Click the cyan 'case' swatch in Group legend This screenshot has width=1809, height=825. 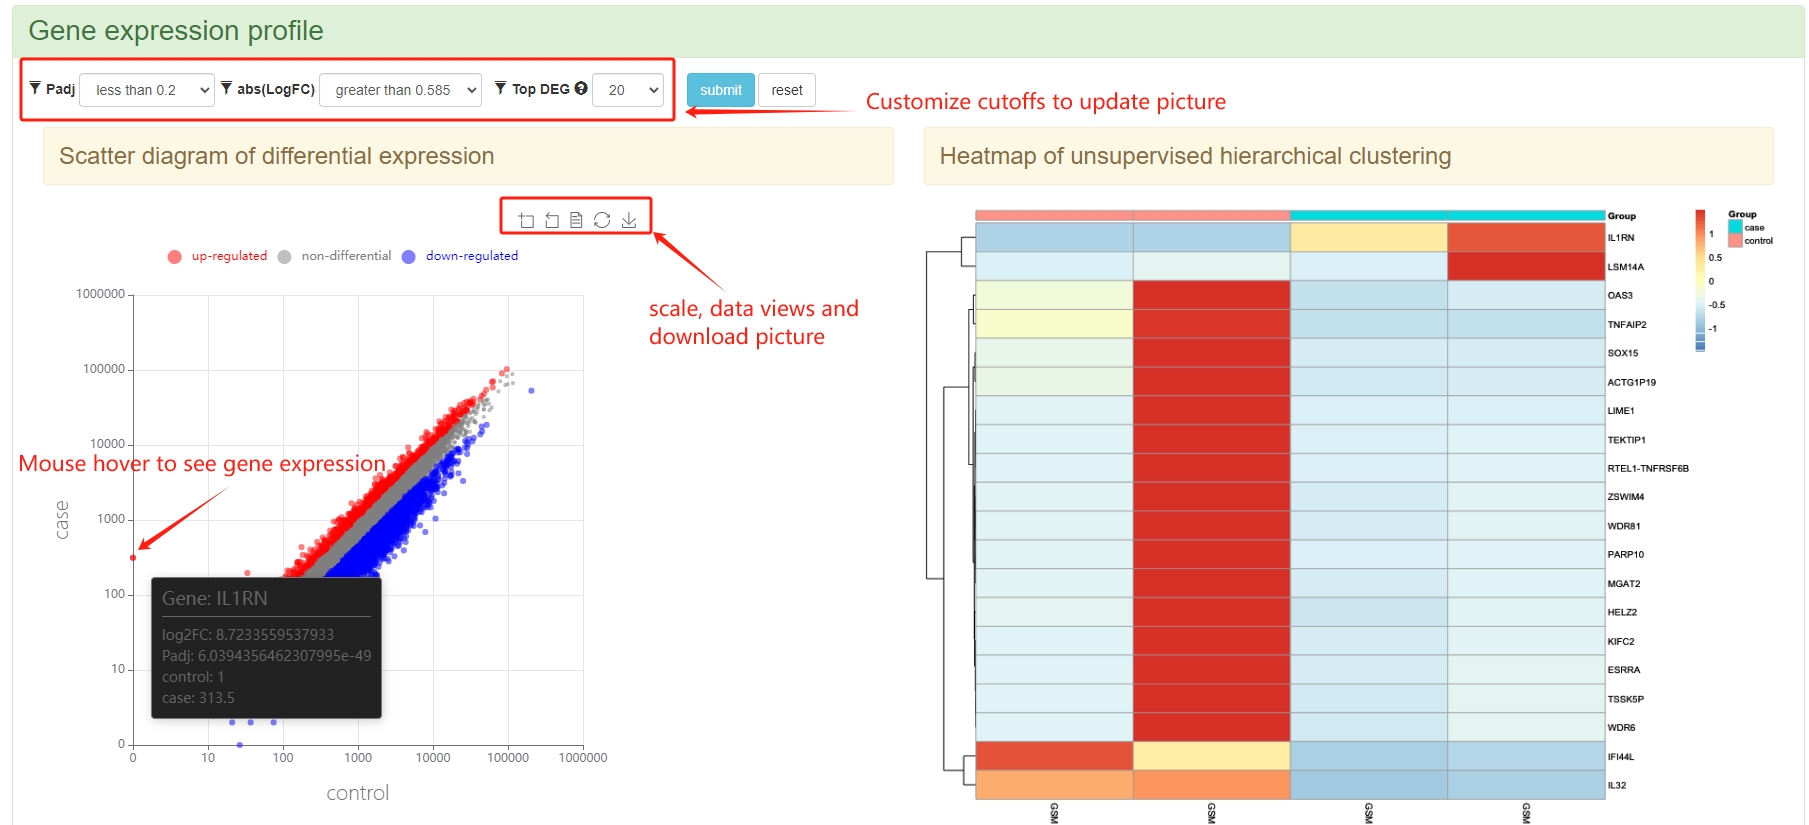click(1735, 227)
